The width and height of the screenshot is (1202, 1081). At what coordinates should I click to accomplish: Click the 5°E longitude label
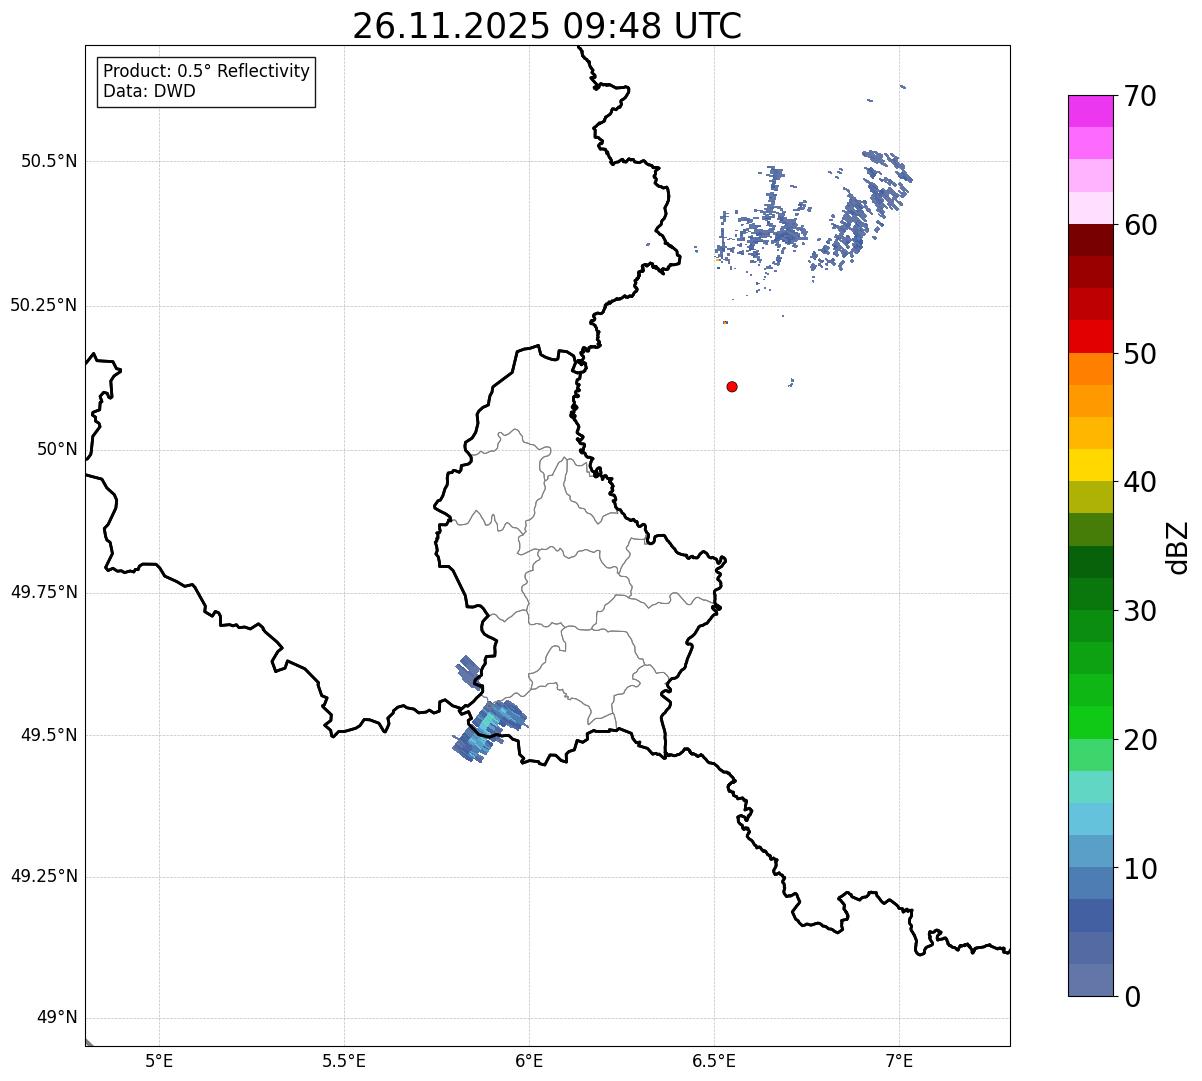pyautogui.click(x=159, y=1061)
